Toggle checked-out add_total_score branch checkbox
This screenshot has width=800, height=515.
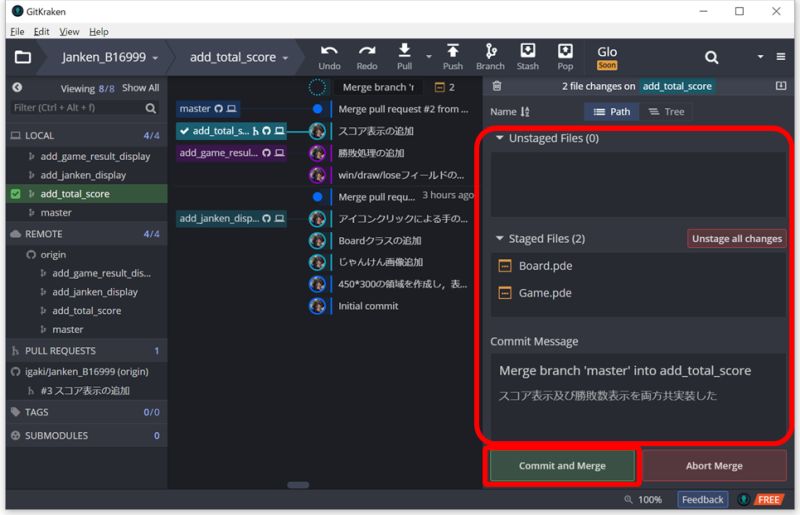[x=15, y=194]
